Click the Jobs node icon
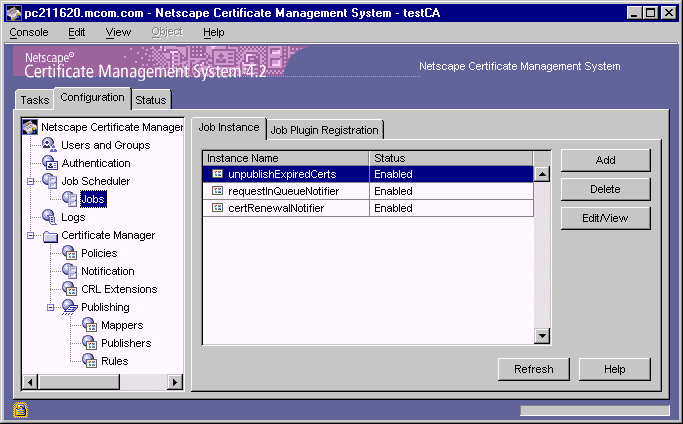Image resolution: width=683 pixels, height=424 pixels. [70, 199]
